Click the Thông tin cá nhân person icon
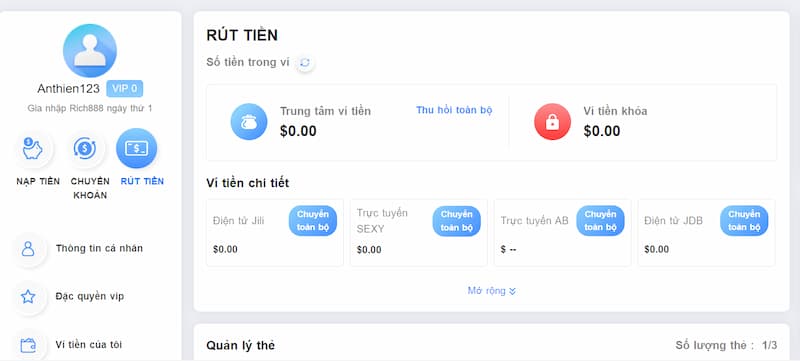800x361 pixels. 28,249
